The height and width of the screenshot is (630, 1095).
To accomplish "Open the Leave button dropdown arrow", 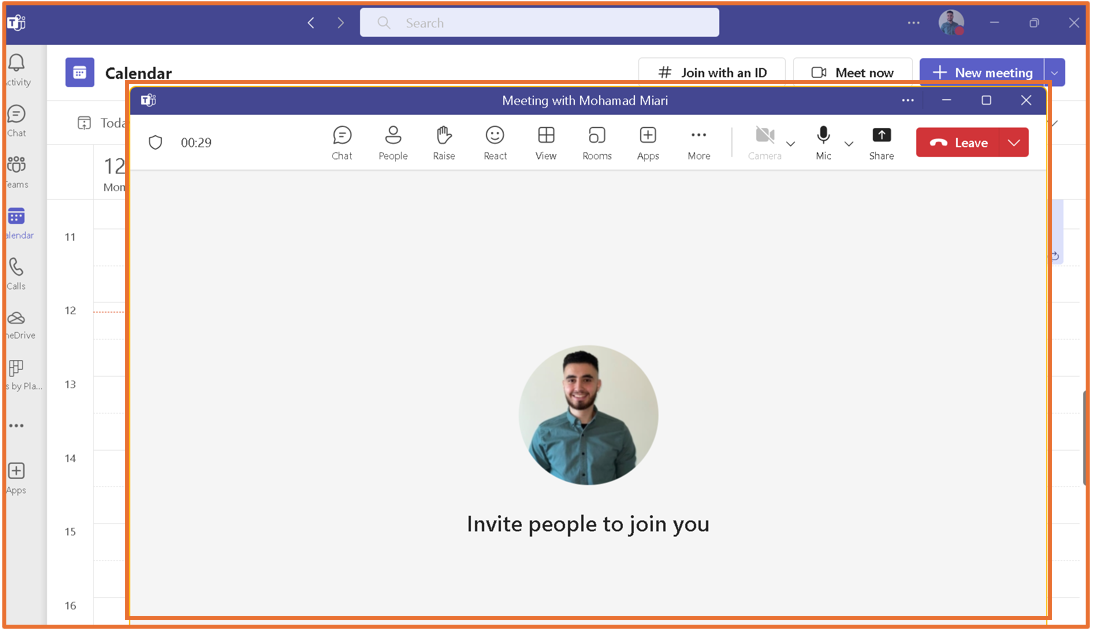I will [x=1014, y=142].
